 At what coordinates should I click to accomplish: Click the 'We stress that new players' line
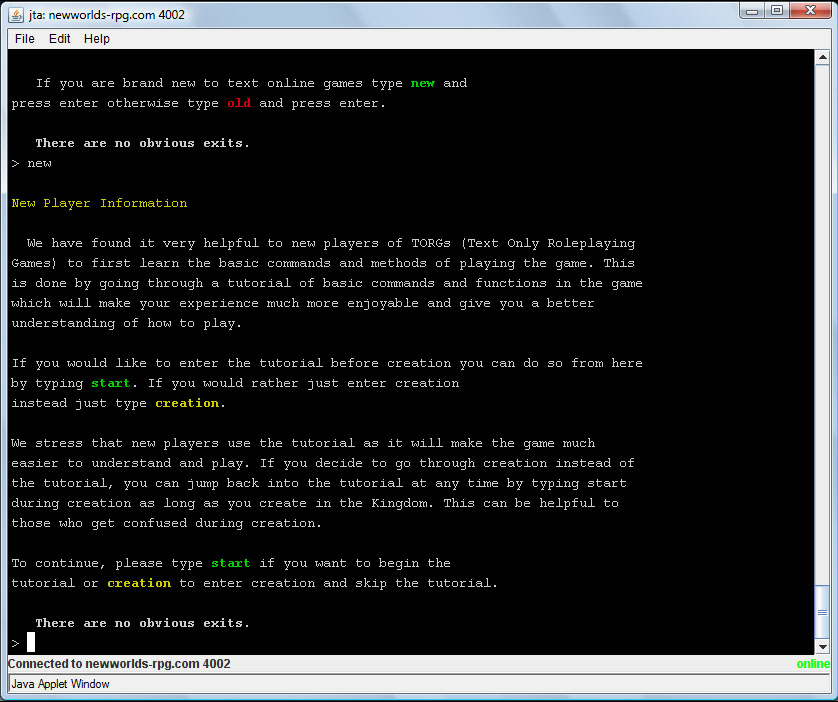[x=303, y=443]
